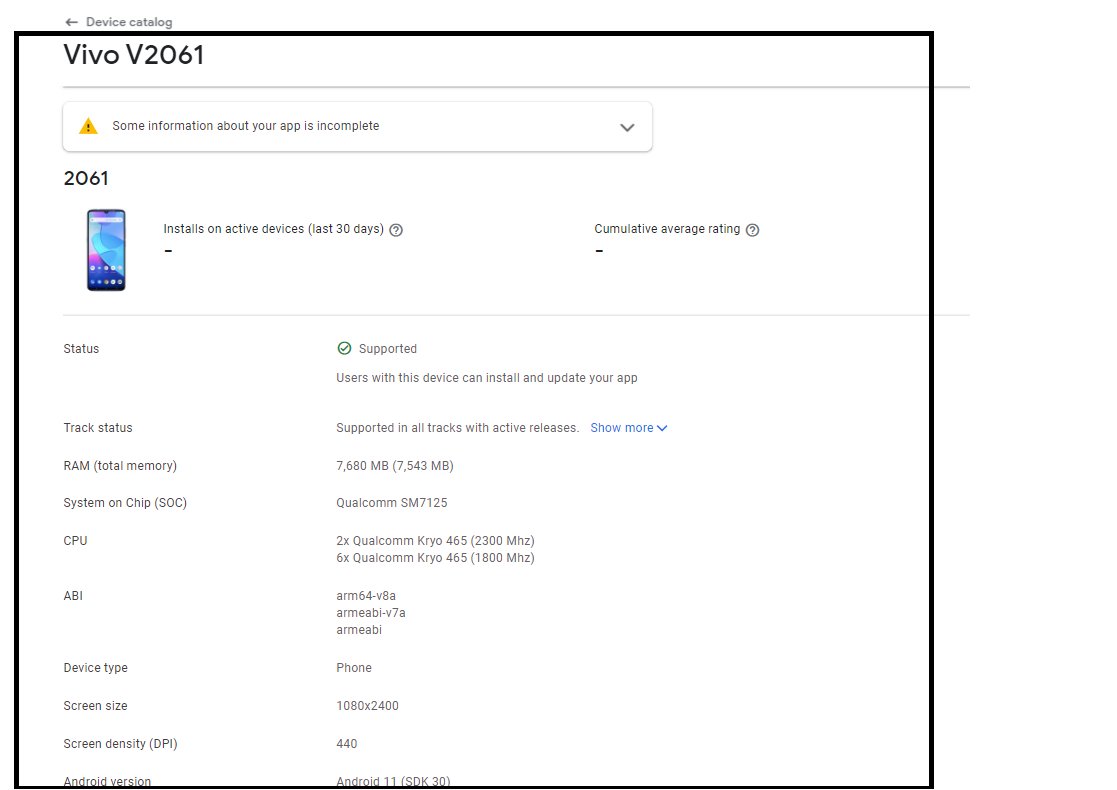Viewport: 1117px width, 790px height.
Task: Click the '1080x2400' screen size value
Action: 368,706
